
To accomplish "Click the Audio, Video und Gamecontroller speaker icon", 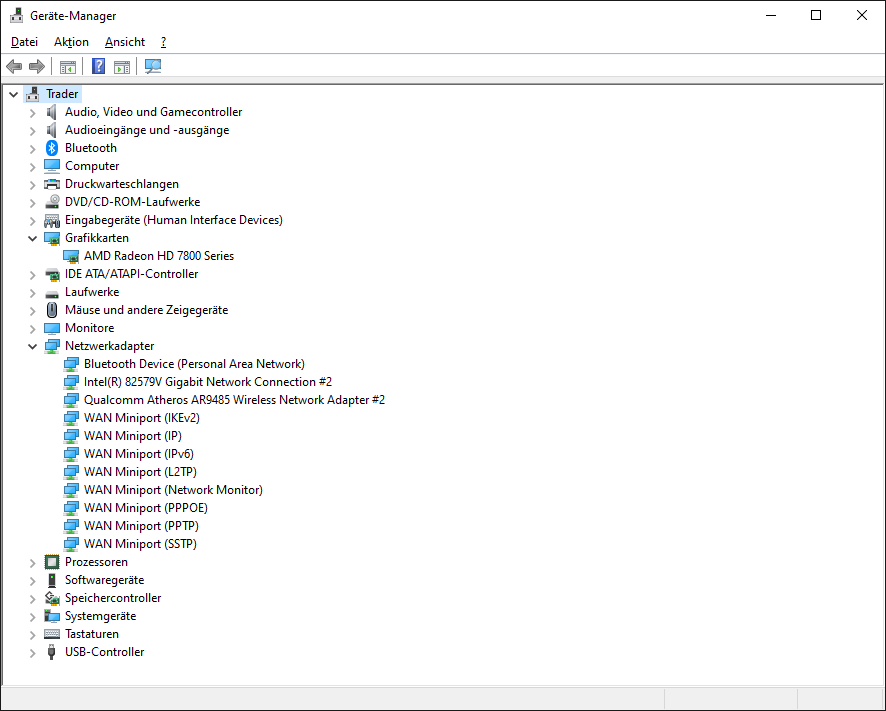I will (52, 112).
